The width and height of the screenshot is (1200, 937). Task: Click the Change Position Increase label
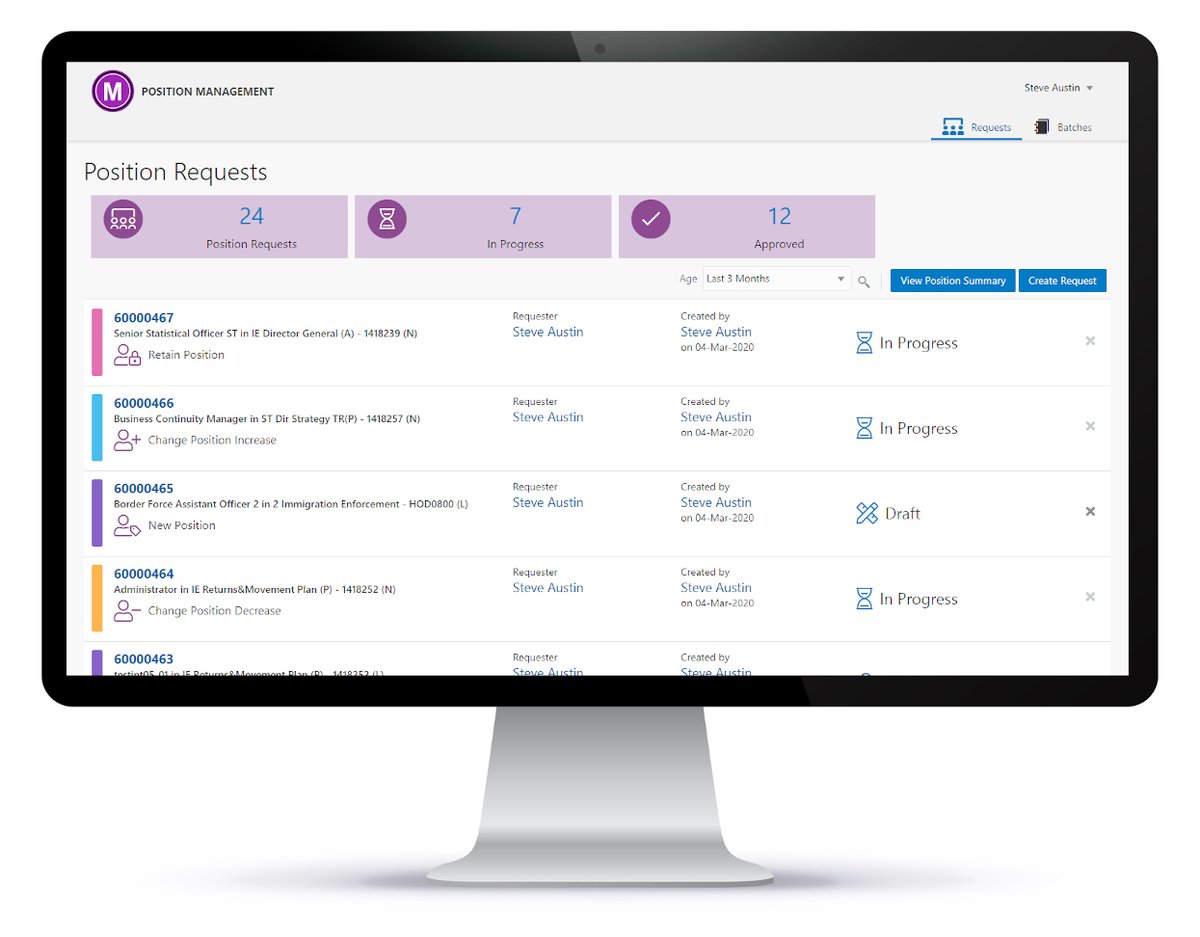tap(212, 440)
